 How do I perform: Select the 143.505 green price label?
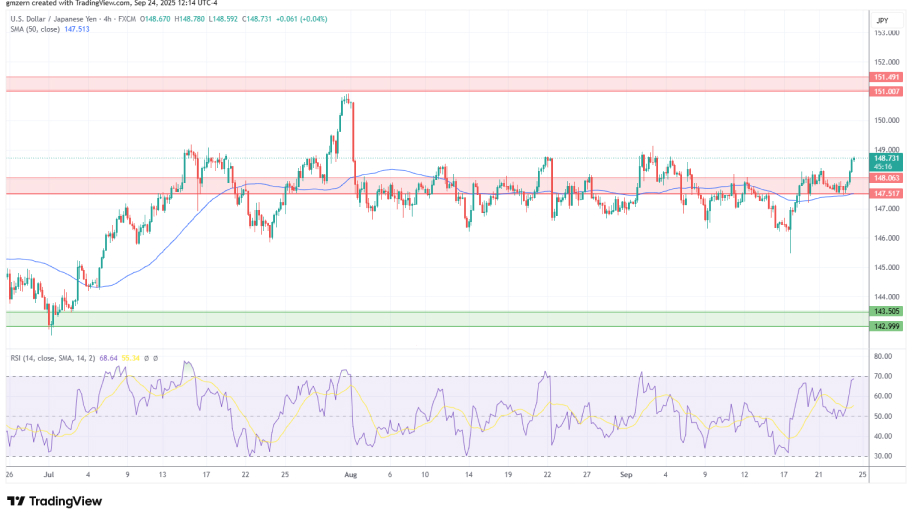[x=886, y=312]
